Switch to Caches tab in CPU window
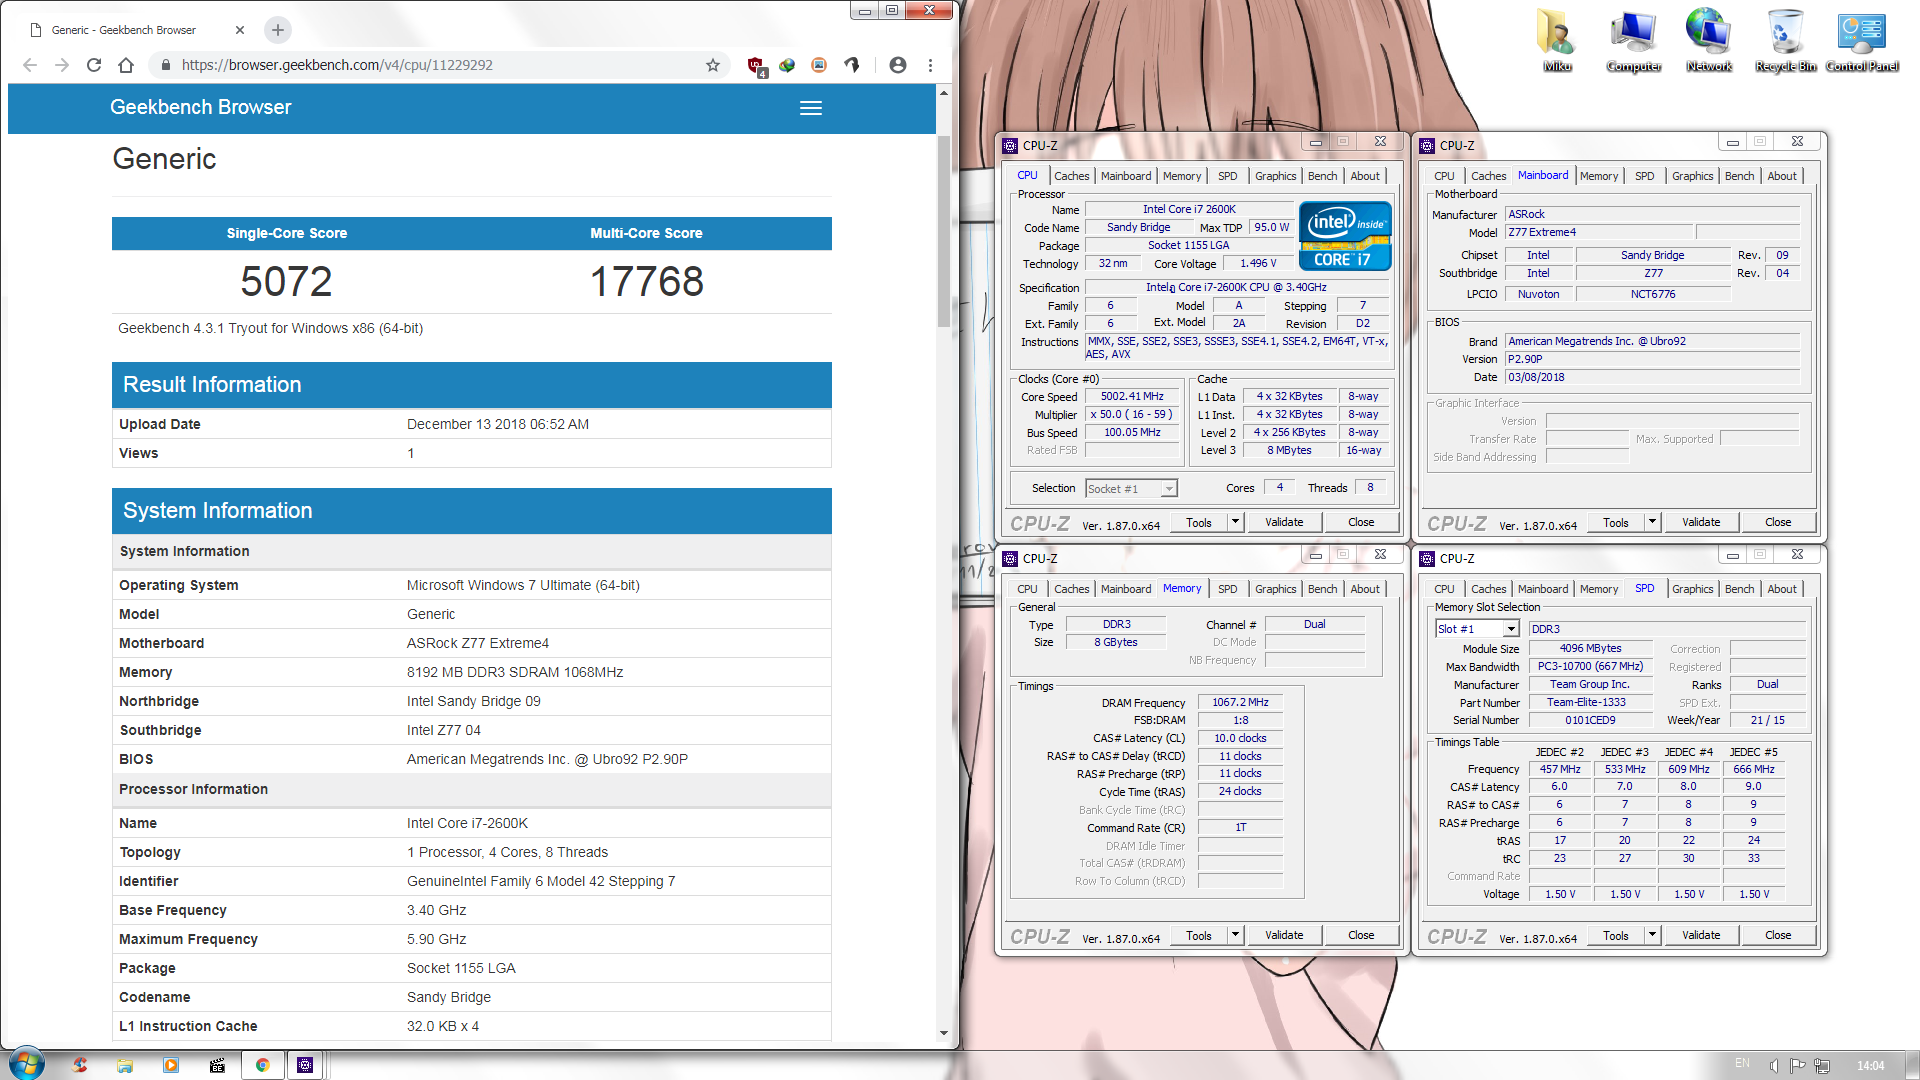Screen dimensions: 1920x1080 [1071, 176]
